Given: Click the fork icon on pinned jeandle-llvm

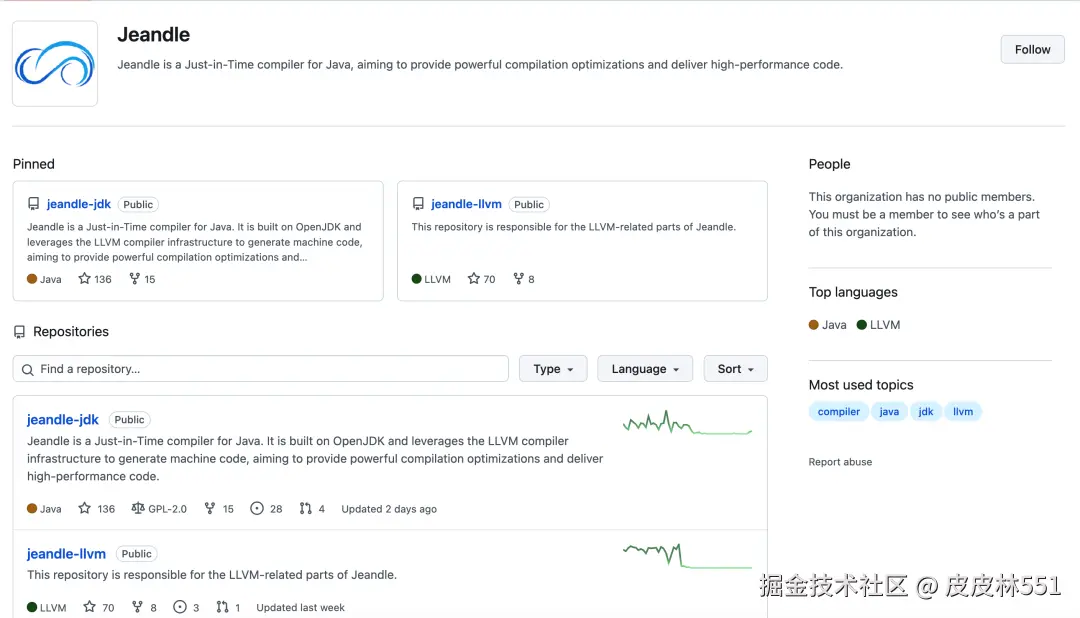Looking at the screenshot, I should pyautogui.click(x=518, y=279).
